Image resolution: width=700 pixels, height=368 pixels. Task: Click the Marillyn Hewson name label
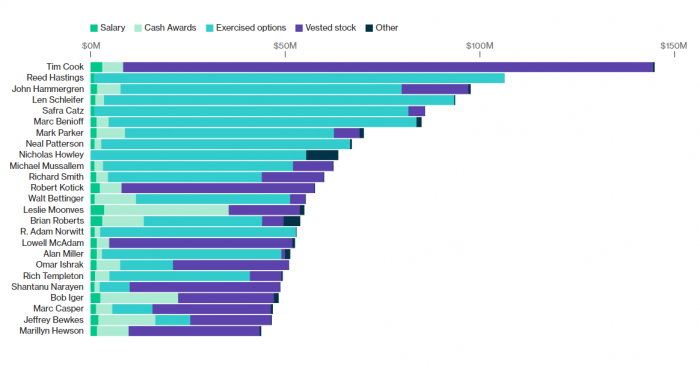click(51, 331)
